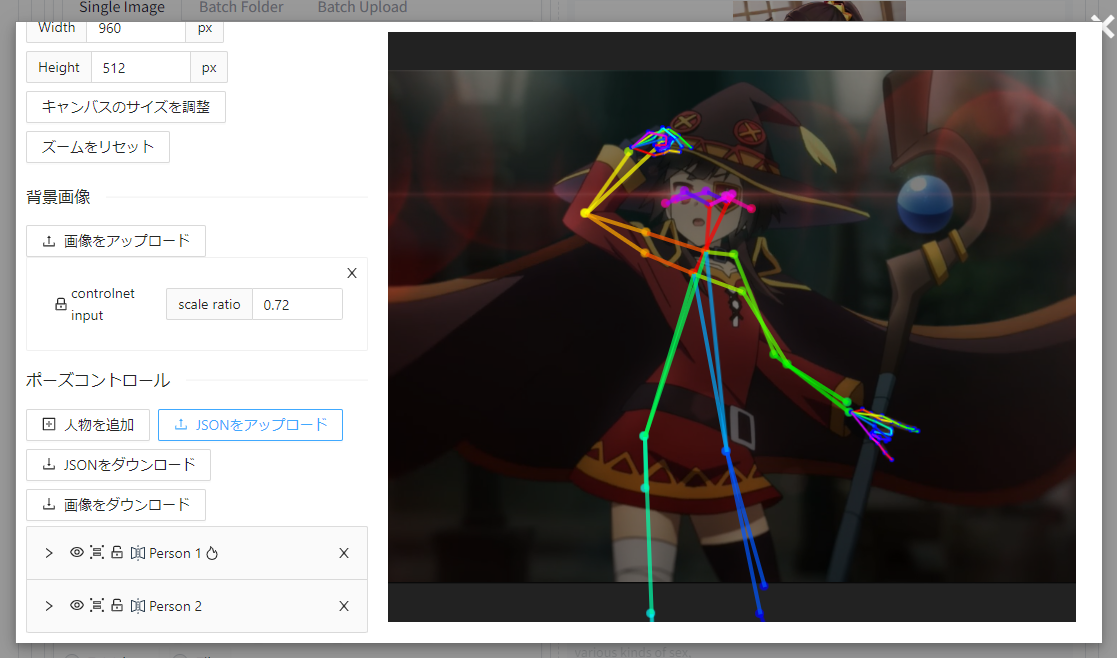Click the scale ratio field showing 0.72
This screenshot has width=1117, height=658.
pos(297,305)
